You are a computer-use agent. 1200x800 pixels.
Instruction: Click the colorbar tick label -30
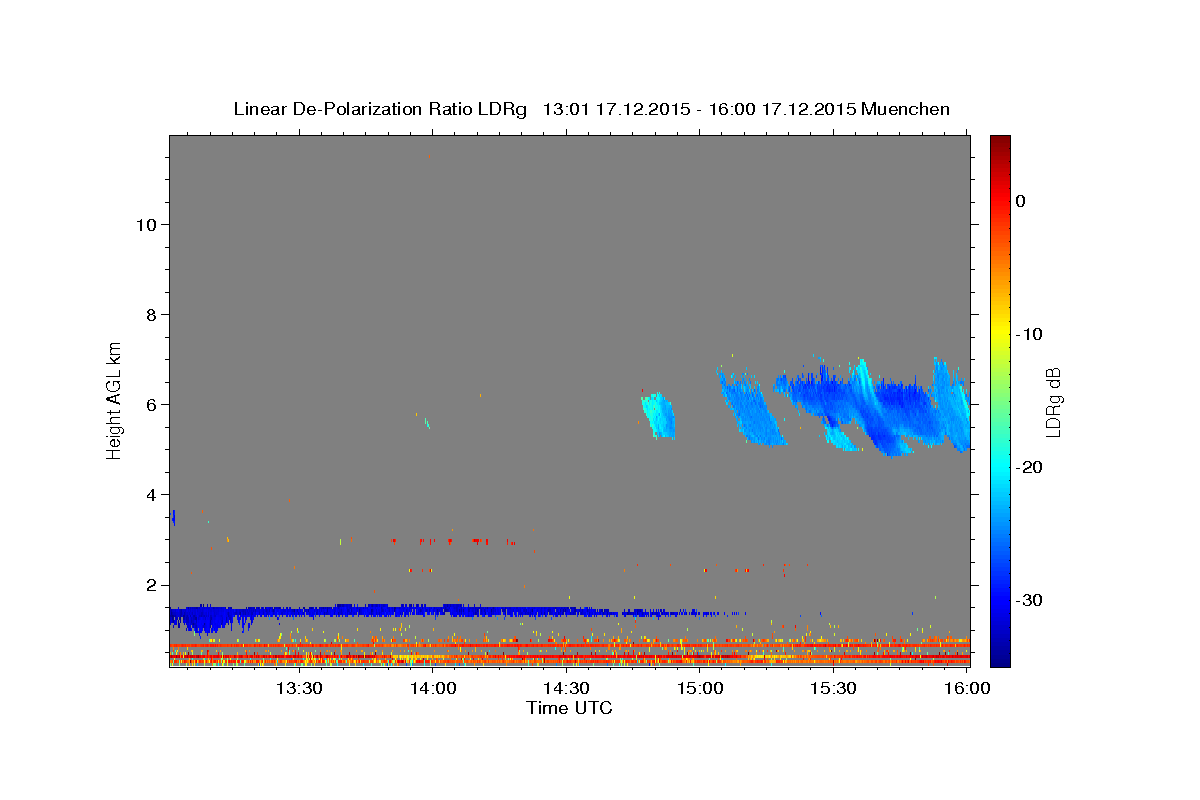(x=1031, y=600)
